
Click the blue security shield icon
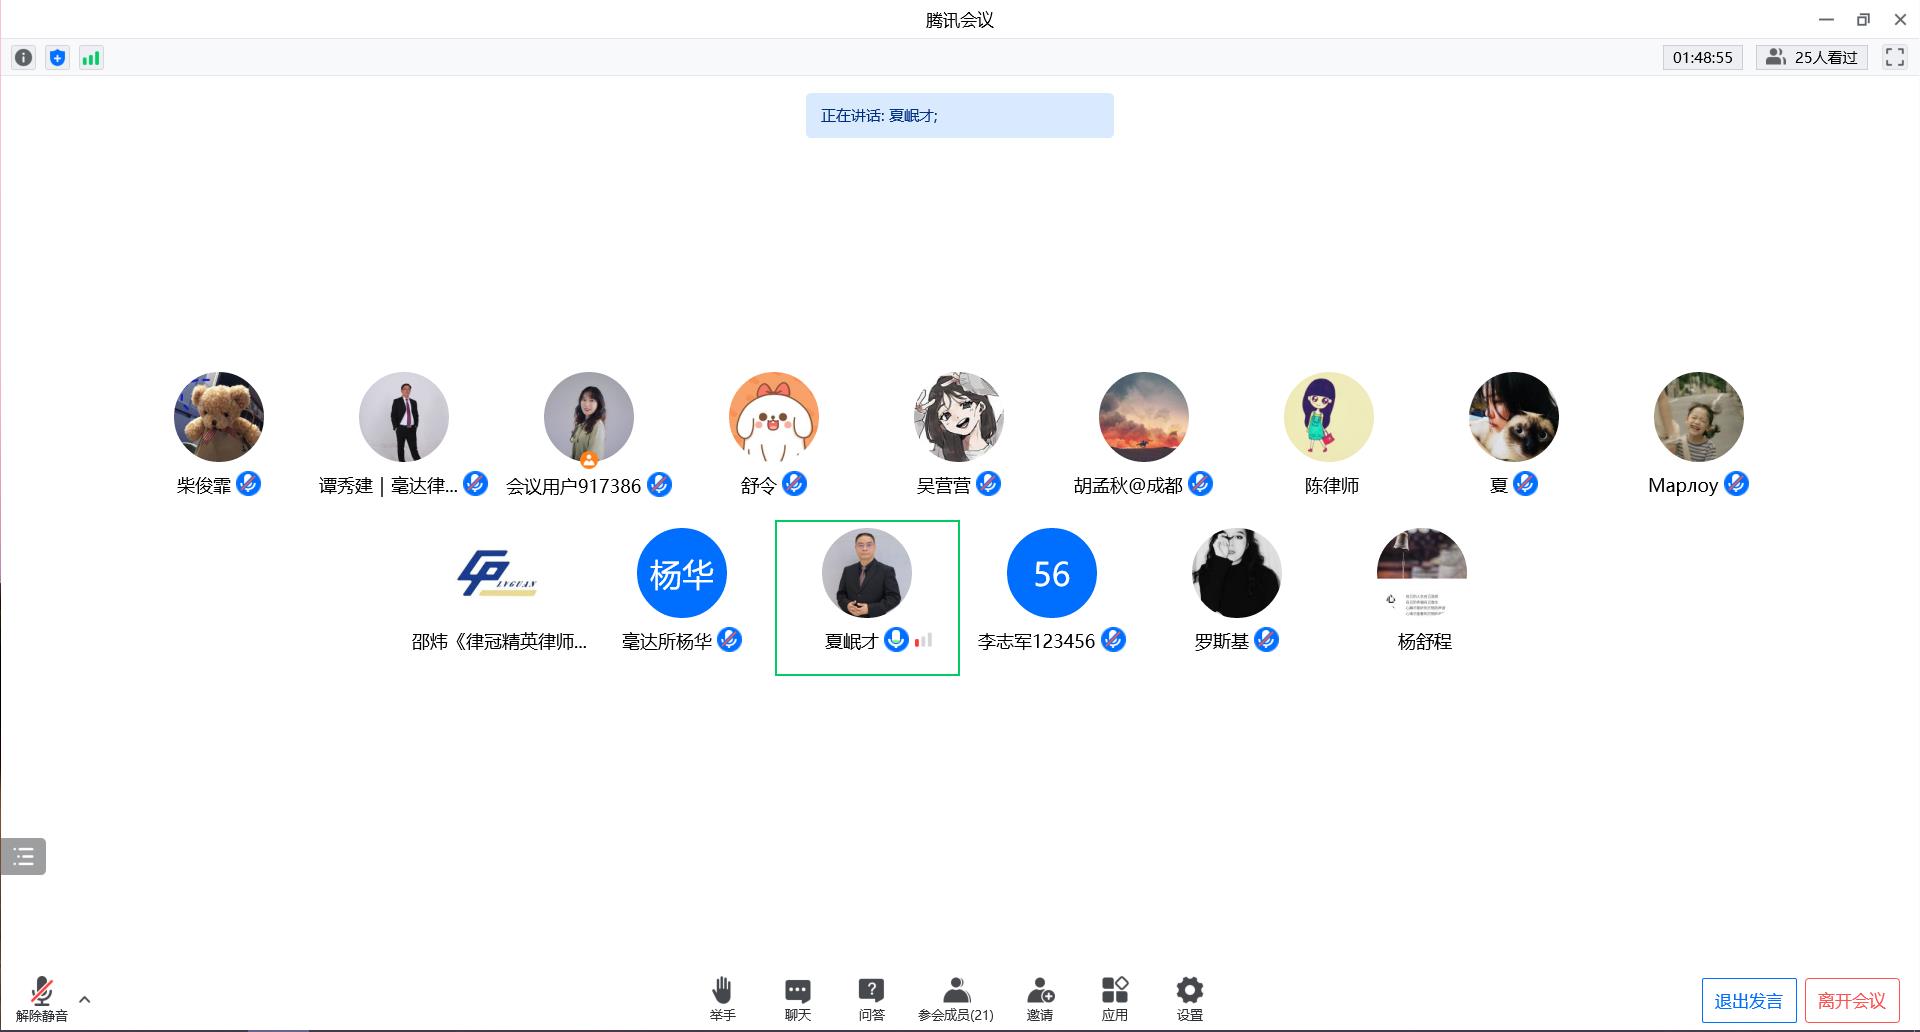click(x=58, y=58)
